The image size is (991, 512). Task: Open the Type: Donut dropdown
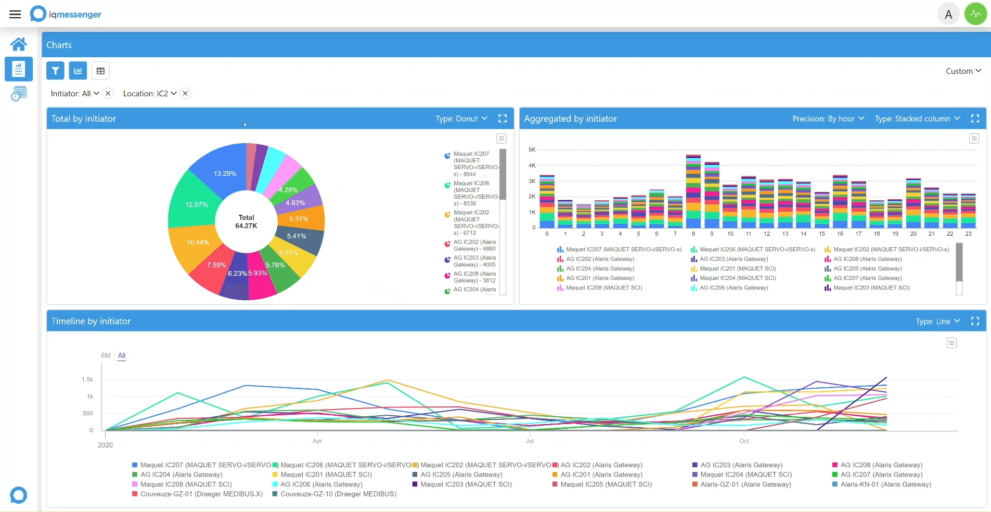tap(462, 118)
